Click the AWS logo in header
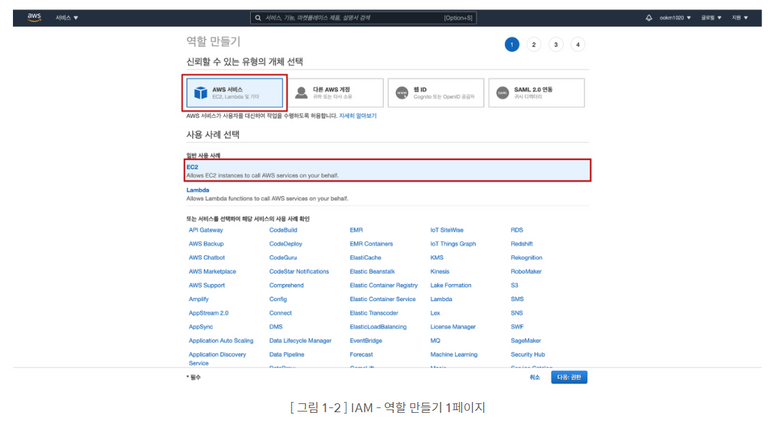The width and height of the screenshot is (768, 438). pos(34,17)
